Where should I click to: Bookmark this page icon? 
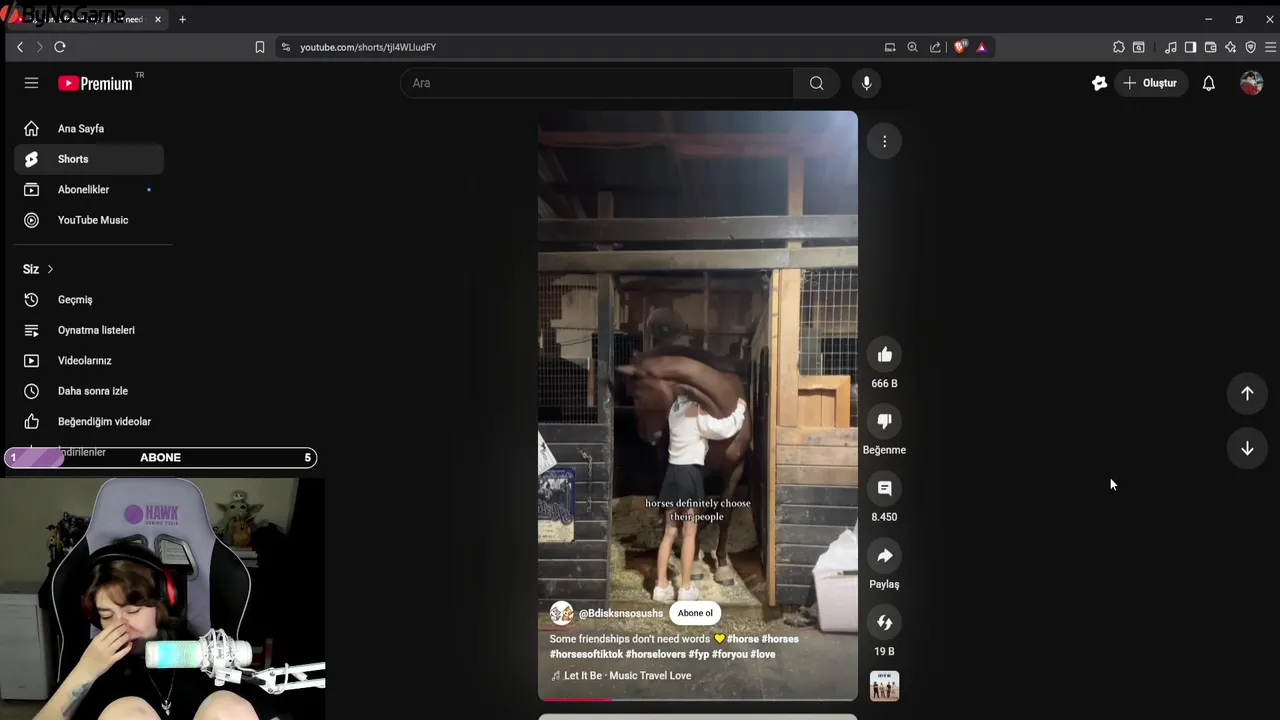(x=260, y=47)
